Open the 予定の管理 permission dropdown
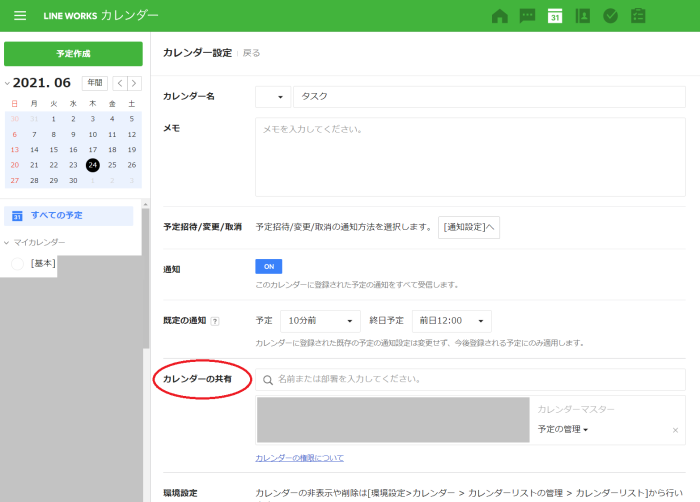Screen dimensions: 700x502 (x=562, y=429)
